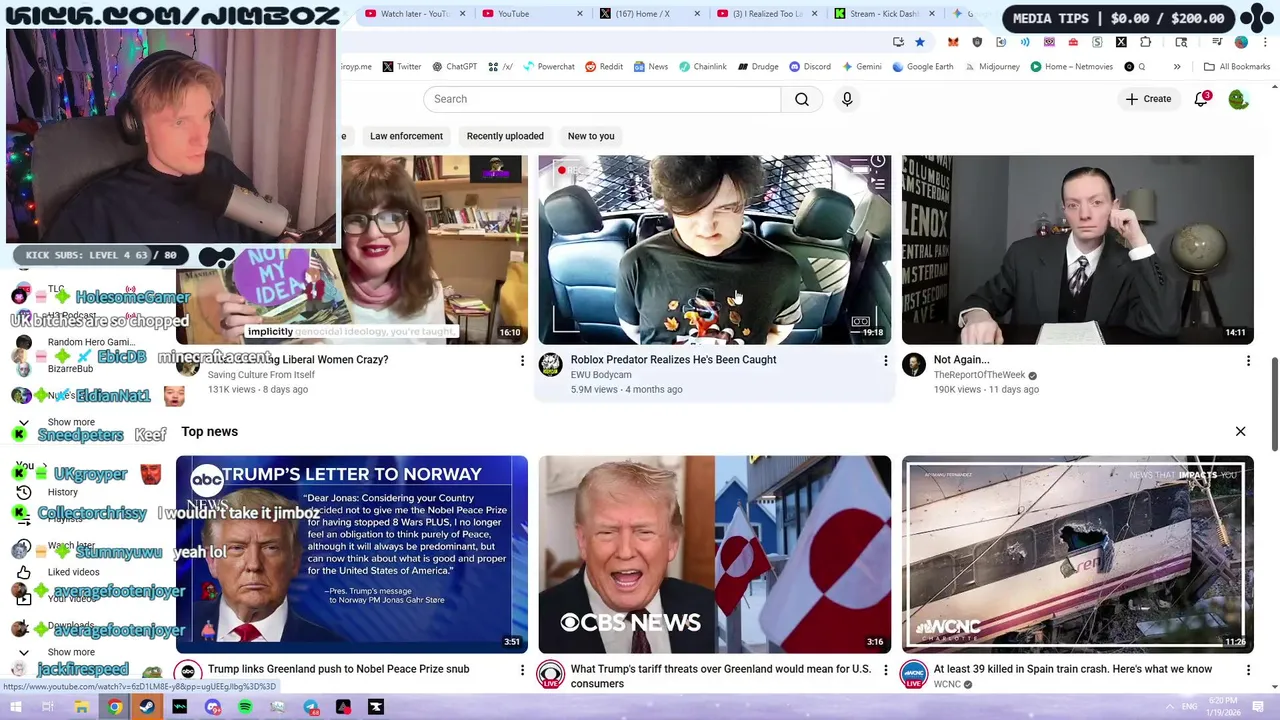Image resolution: width=1280 pixels, height=720 pixels.
Task: Open TheReportOfTheWeek channel name link
Action: coord(979,375)
